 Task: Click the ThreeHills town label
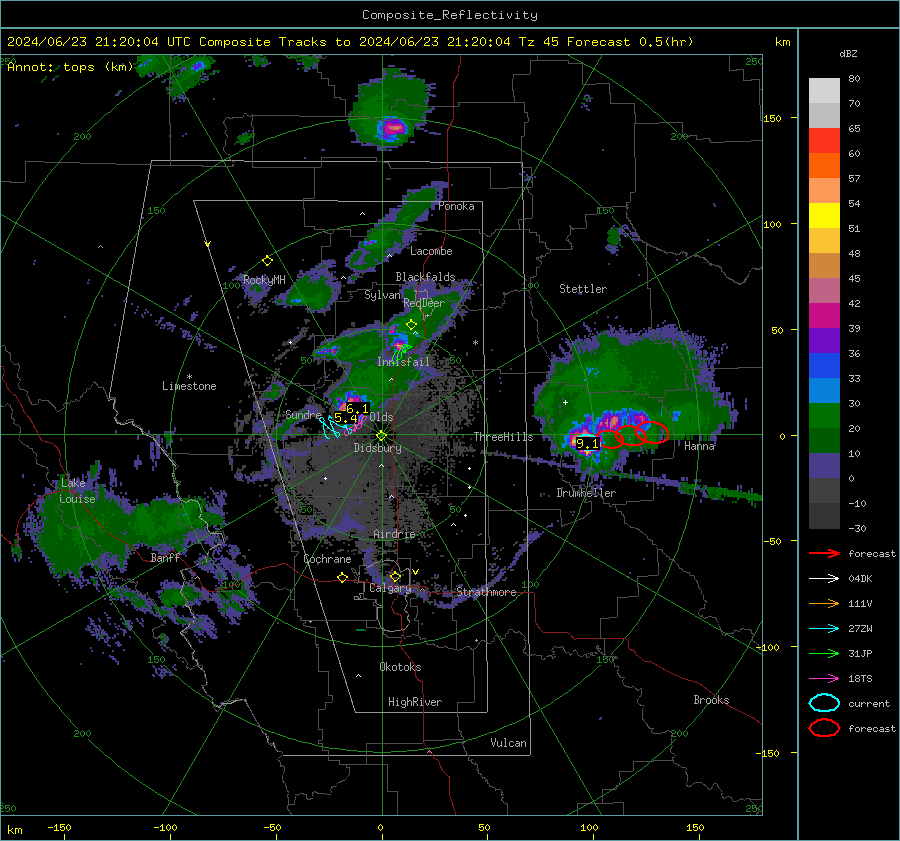[503, 437]
